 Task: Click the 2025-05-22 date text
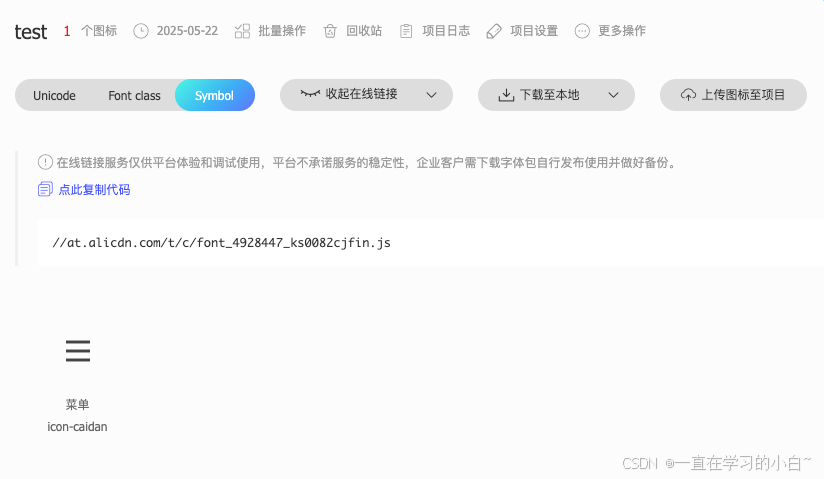tap(187, 31)
